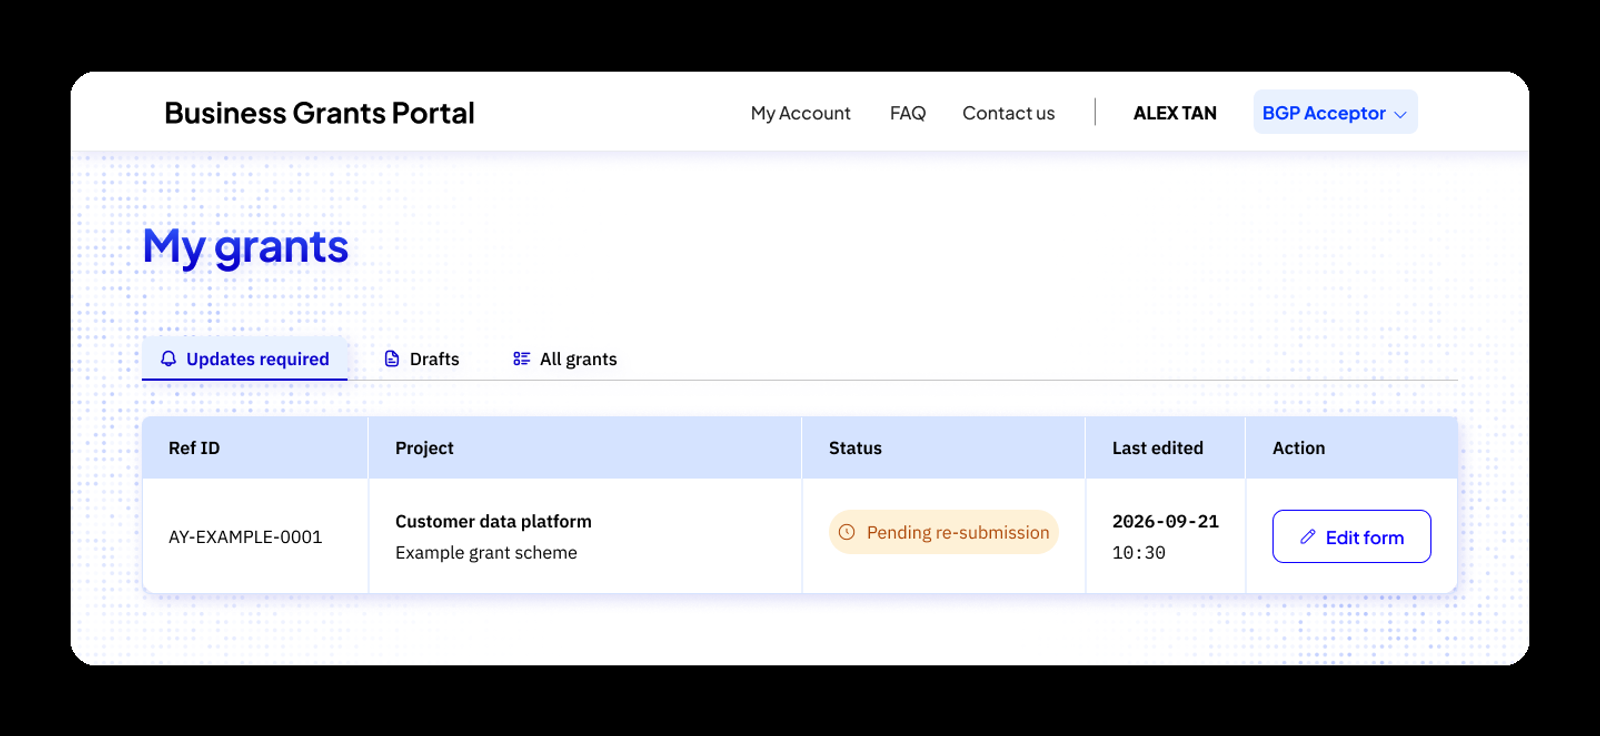This screenshot has height=736, width=1600.
Task: Select the Updates required tab
Action: point(245,359)
